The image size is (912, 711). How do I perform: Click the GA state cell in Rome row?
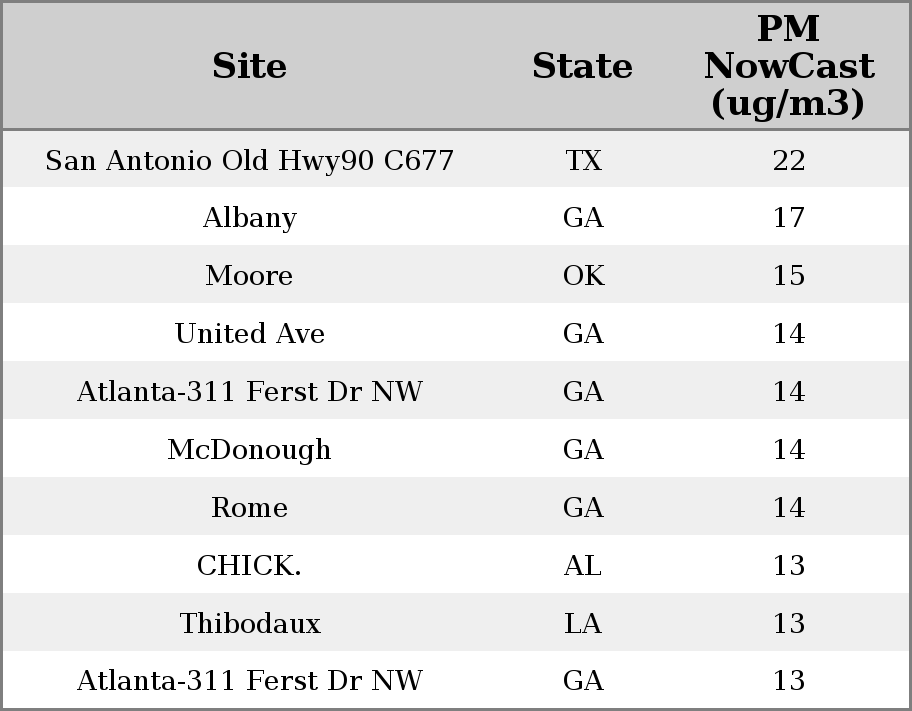583,508
